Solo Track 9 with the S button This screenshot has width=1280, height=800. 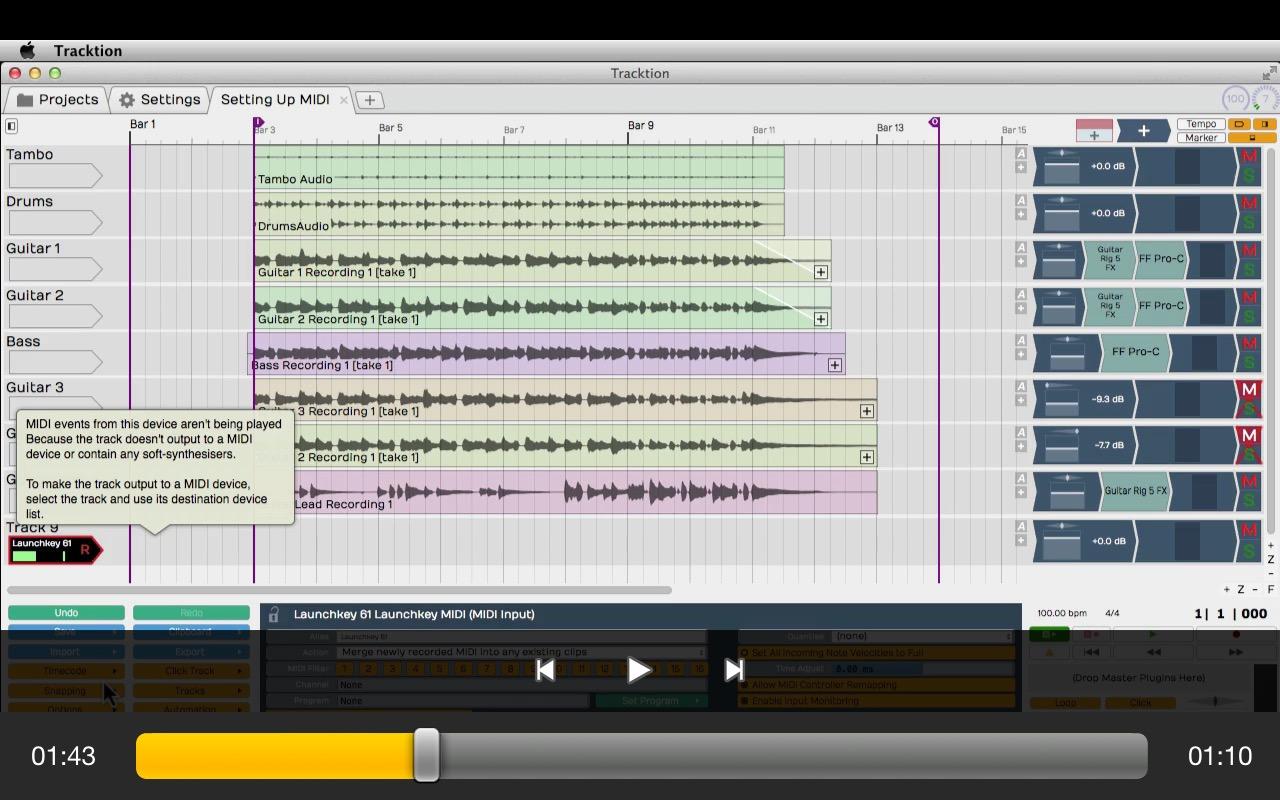pyautogui.click(x=1248, y=550)
